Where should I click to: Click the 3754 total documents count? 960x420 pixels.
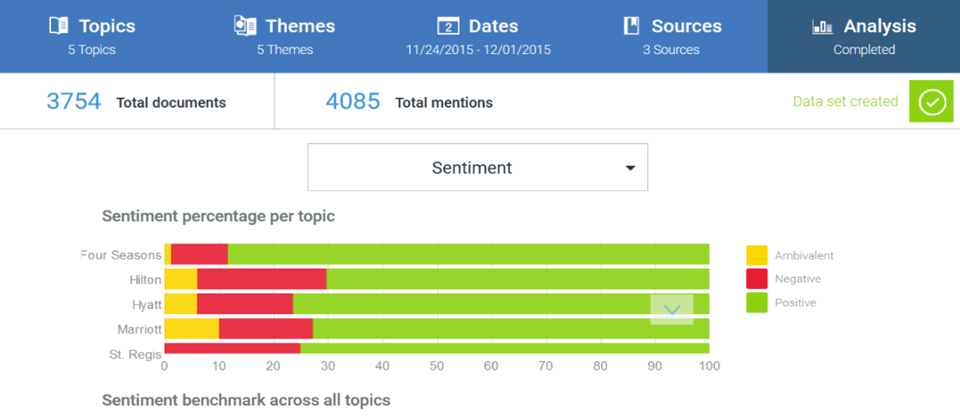(x=73, y=102)
